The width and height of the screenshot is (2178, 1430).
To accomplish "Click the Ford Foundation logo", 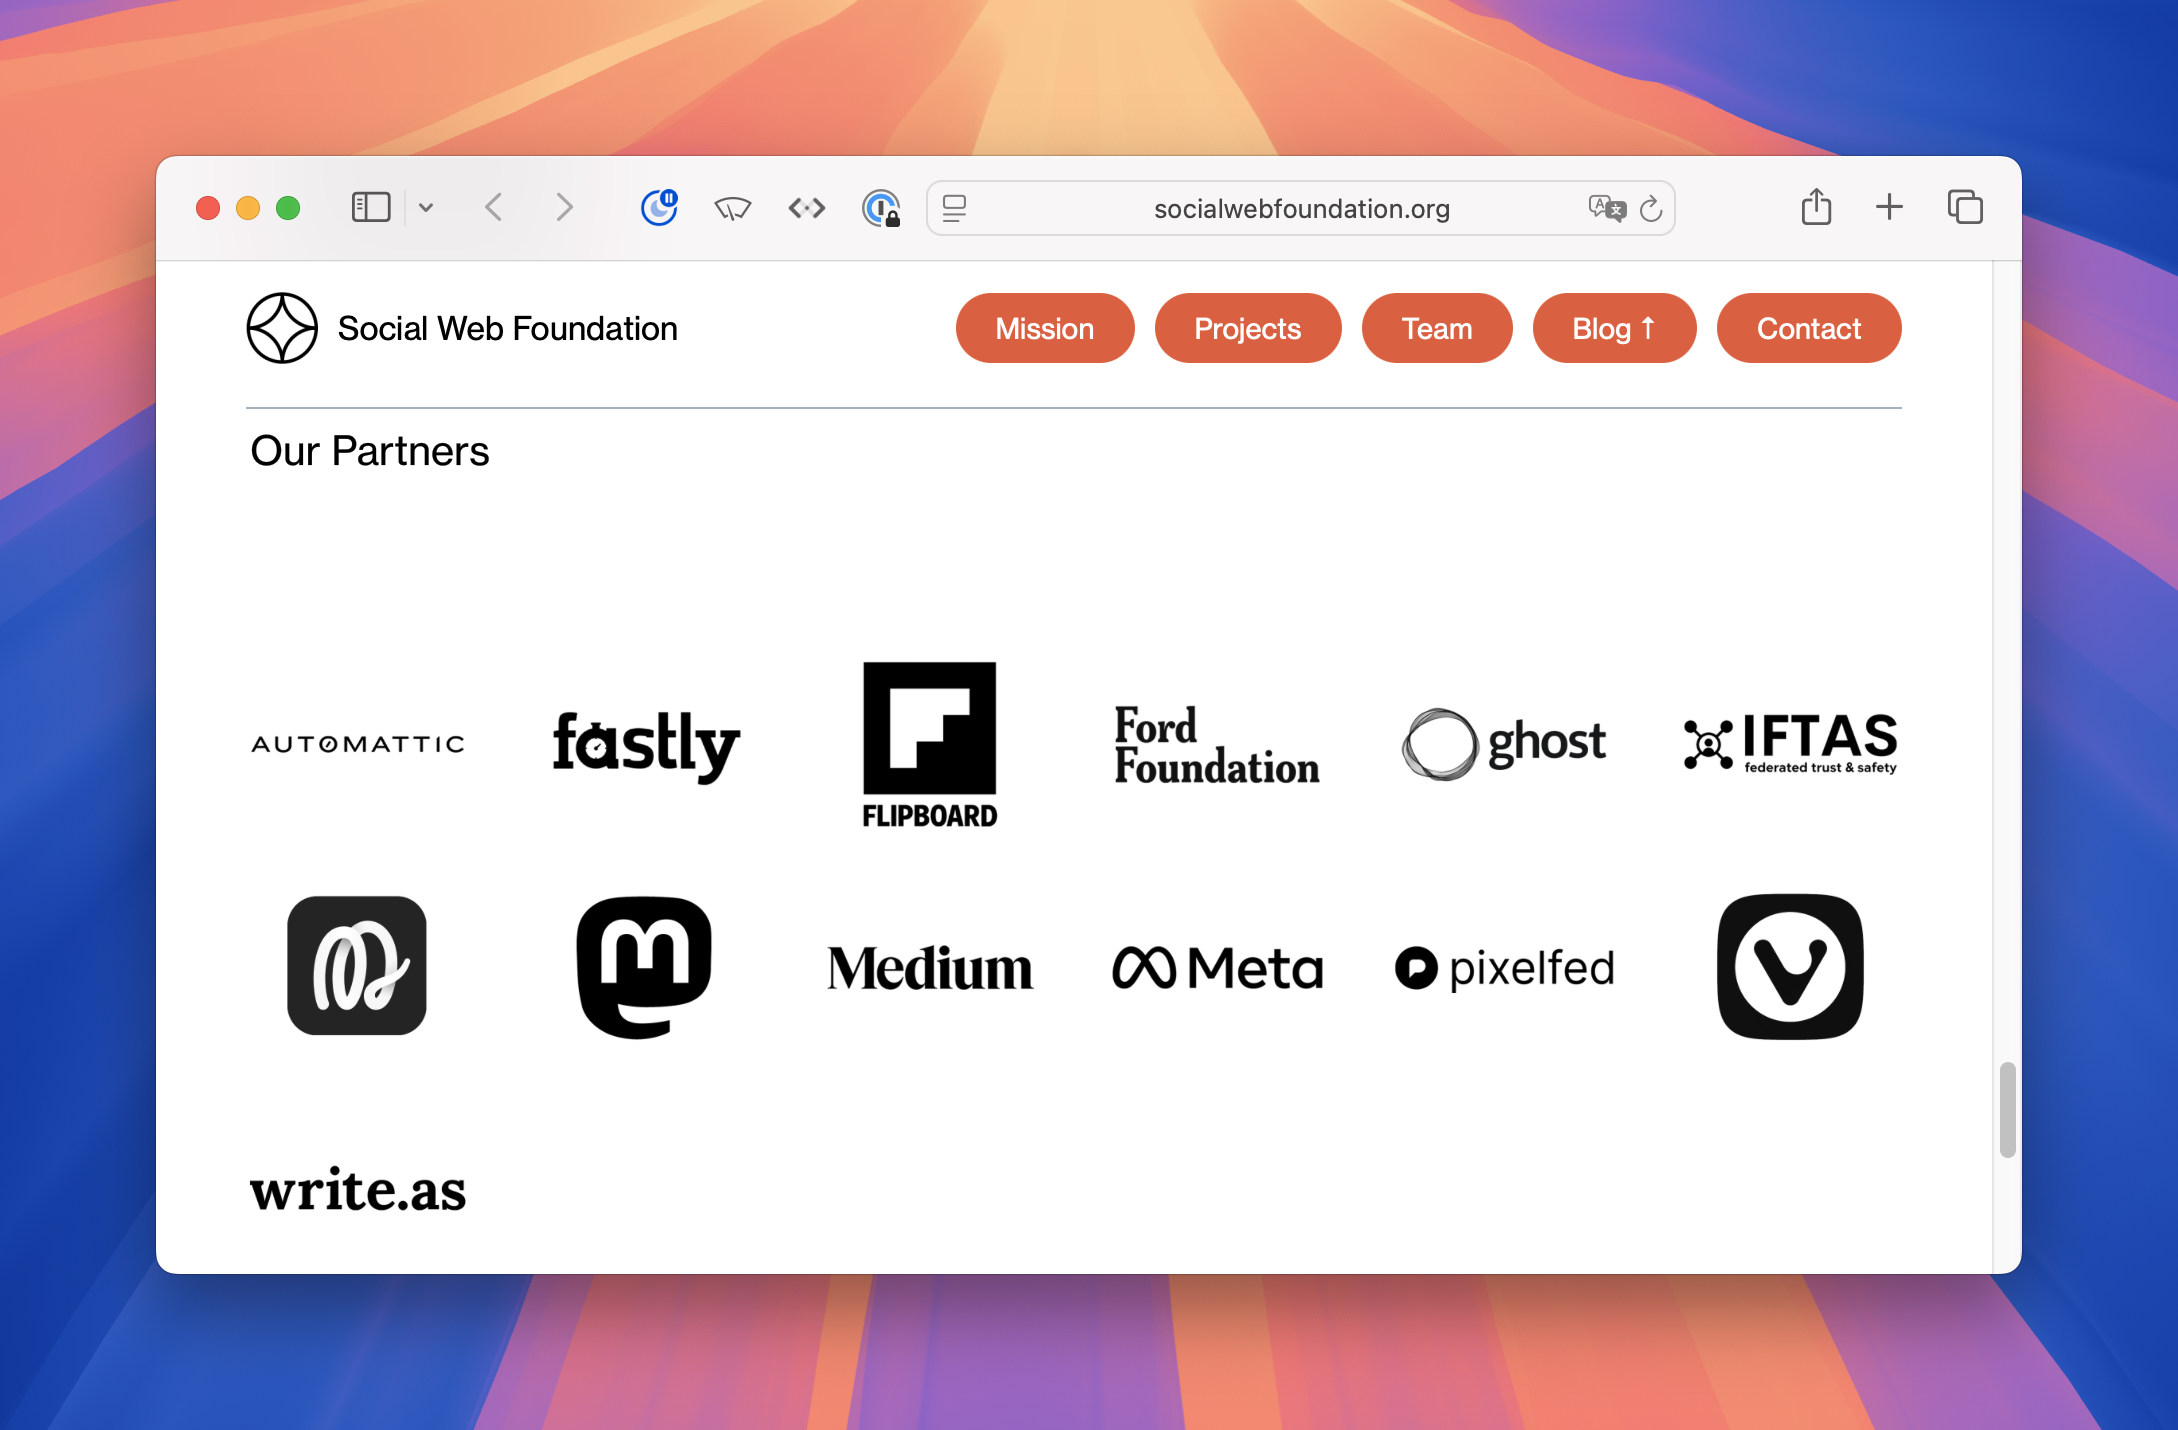I will pos(1217,745).
